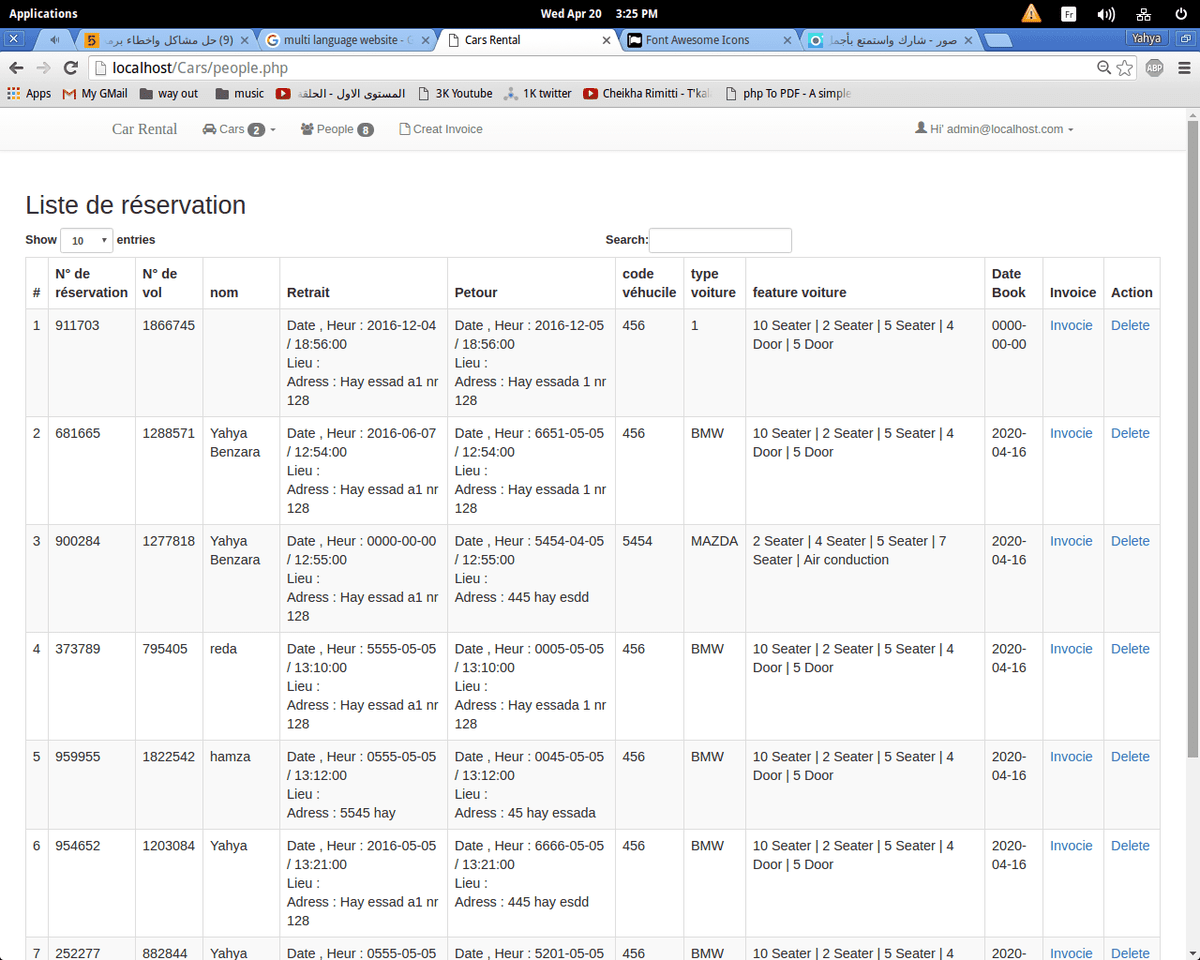Open the system volume icon
The width and height of the screenshot is (1200, 960).
click(x=1105, y=14)
